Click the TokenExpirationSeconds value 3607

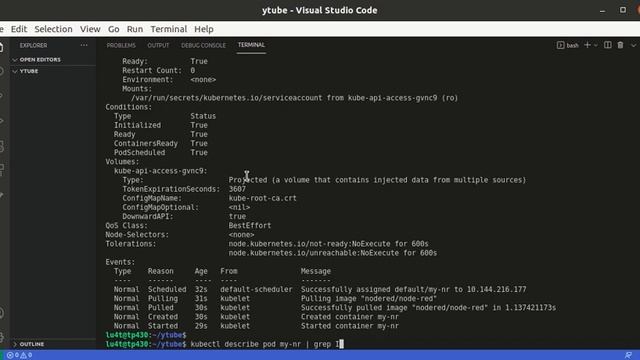click(237, 189)
